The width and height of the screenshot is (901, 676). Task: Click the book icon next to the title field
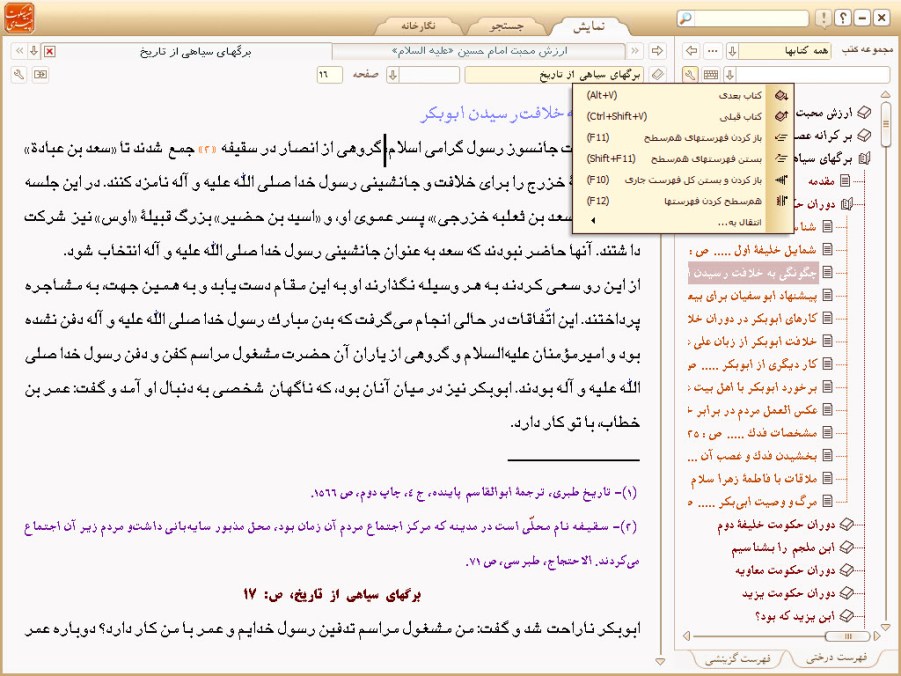click(x=658, y=75)
